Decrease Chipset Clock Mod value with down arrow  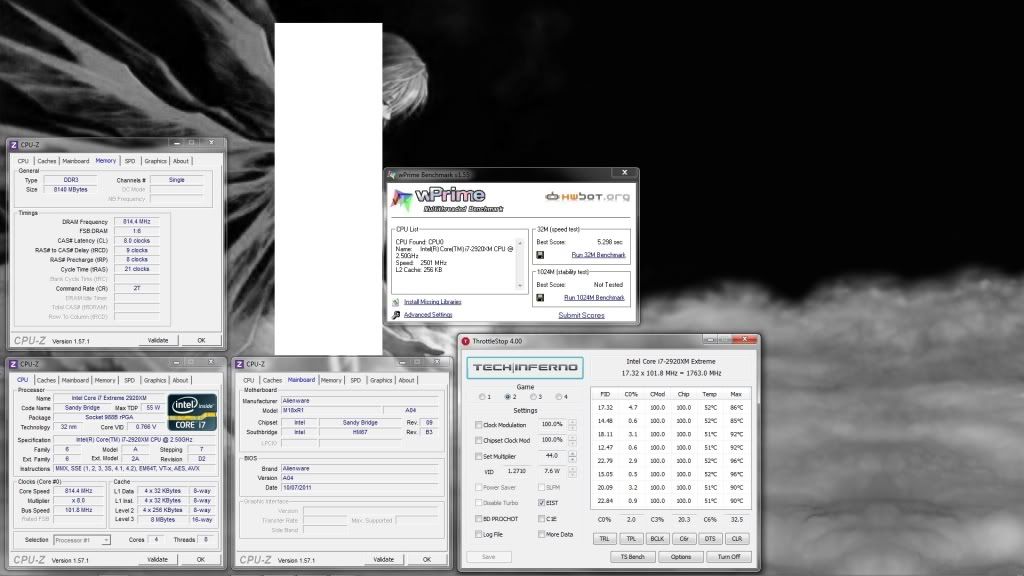[573, 443]
